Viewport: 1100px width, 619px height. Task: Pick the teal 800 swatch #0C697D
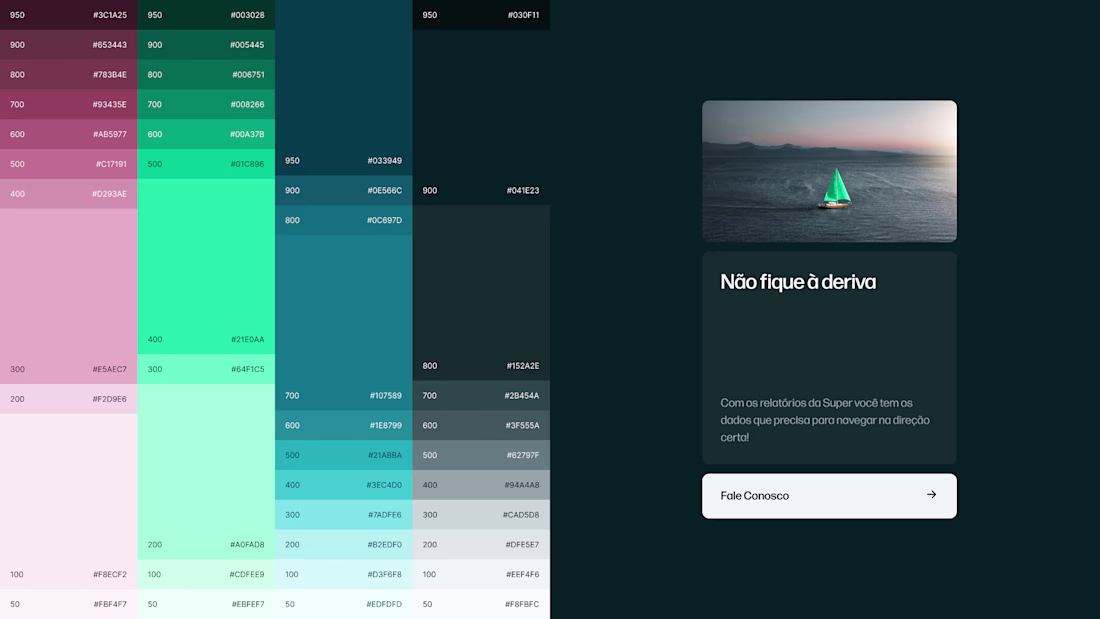(x=344, y=220)
